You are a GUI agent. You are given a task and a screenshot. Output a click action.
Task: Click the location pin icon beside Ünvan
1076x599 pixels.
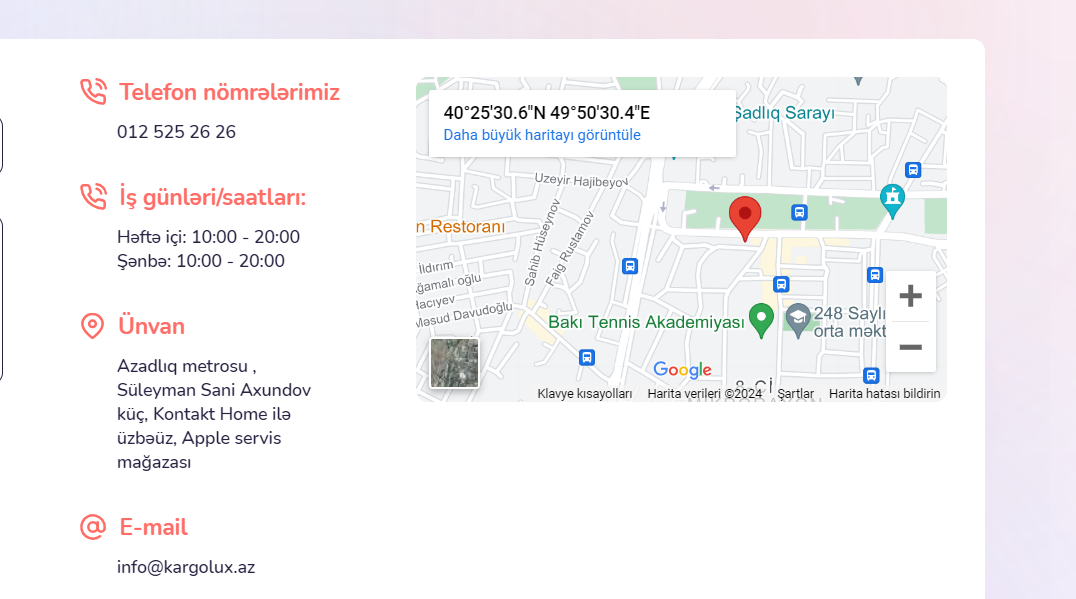pyautogui.click(x=92, y=326)
